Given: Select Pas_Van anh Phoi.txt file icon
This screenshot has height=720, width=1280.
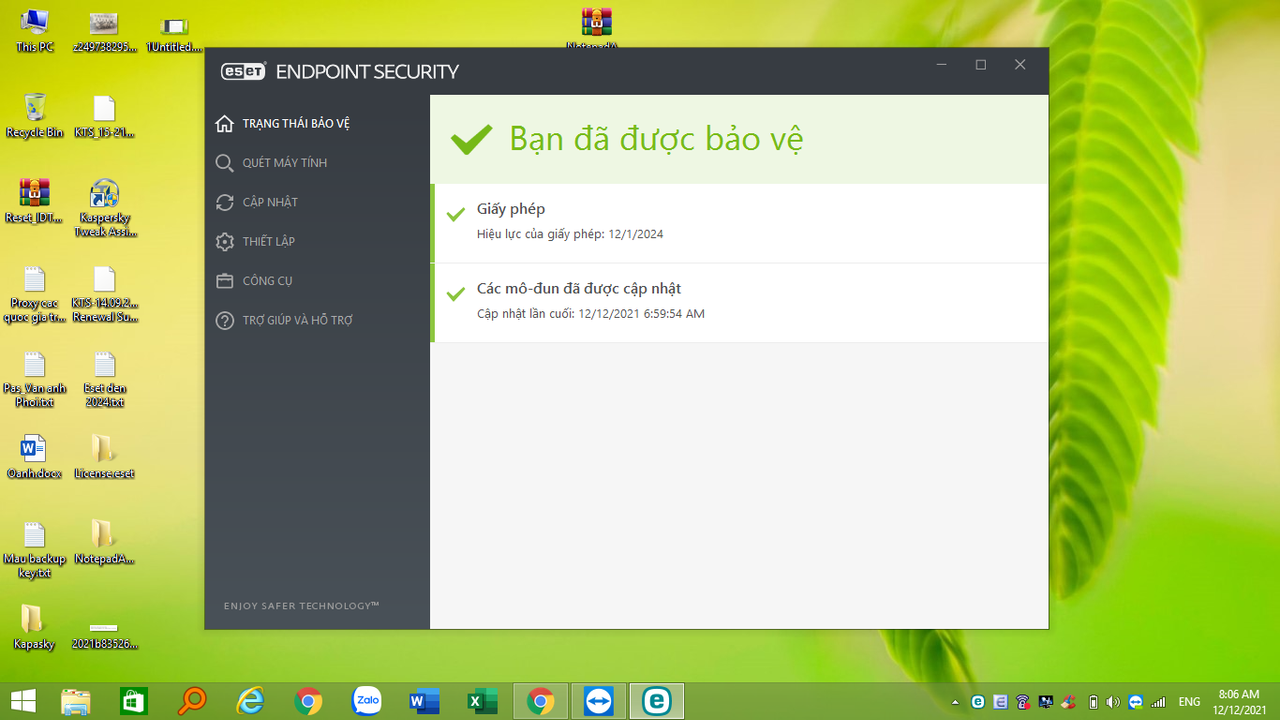Looking at the screenshot, I should click(34, 379).
